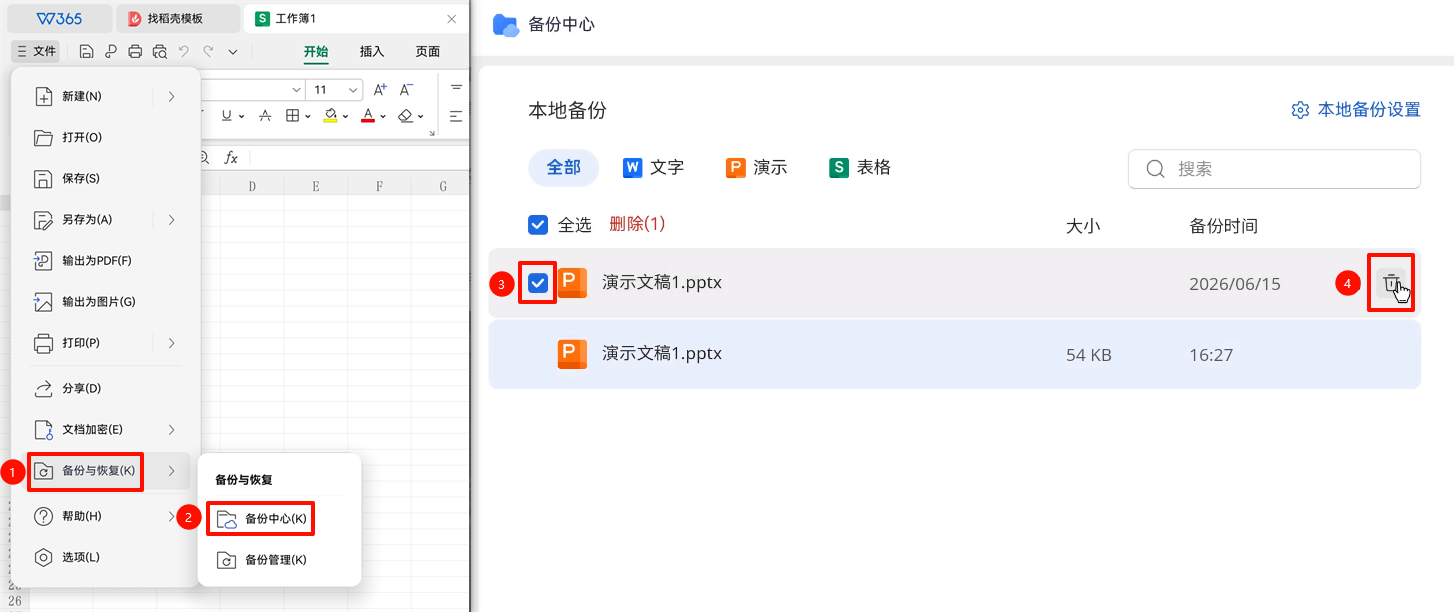Viewport: 1454px width, 612px height.
Task: Click the fx insert function icon
Action: (x=231, y=157)
